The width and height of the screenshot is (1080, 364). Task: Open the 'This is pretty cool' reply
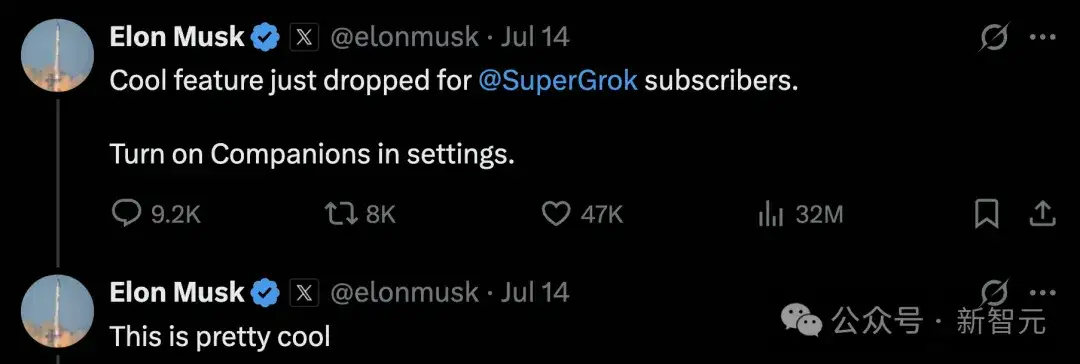coord(220,336)
